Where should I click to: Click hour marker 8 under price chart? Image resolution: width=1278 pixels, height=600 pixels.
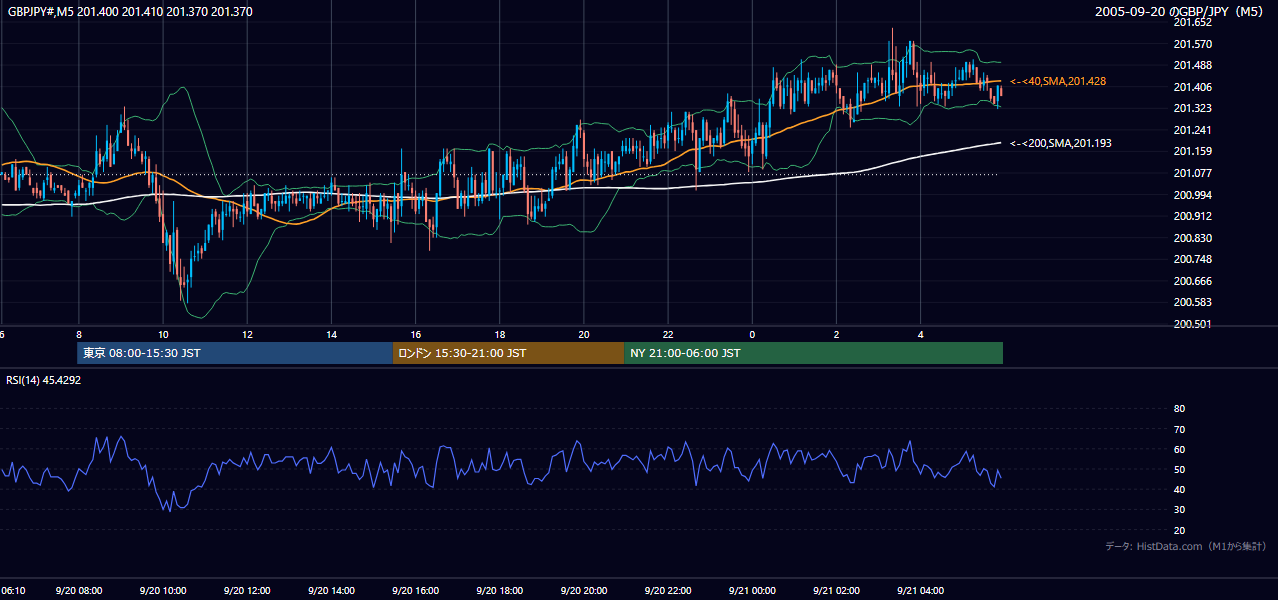pos(78,334)
